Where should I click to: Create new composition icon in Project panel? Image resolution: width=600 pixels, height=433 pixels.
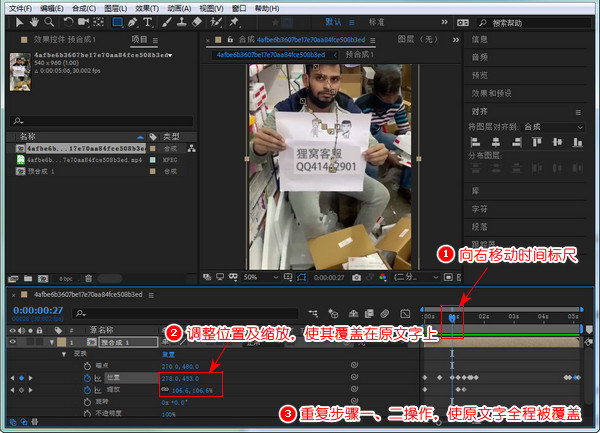[43, 278]
